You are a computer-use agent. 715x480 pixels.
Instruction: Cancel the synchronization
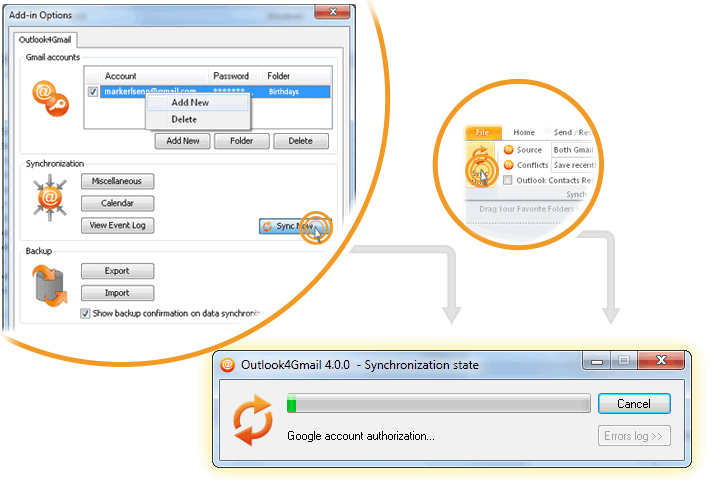pos(634,404)
